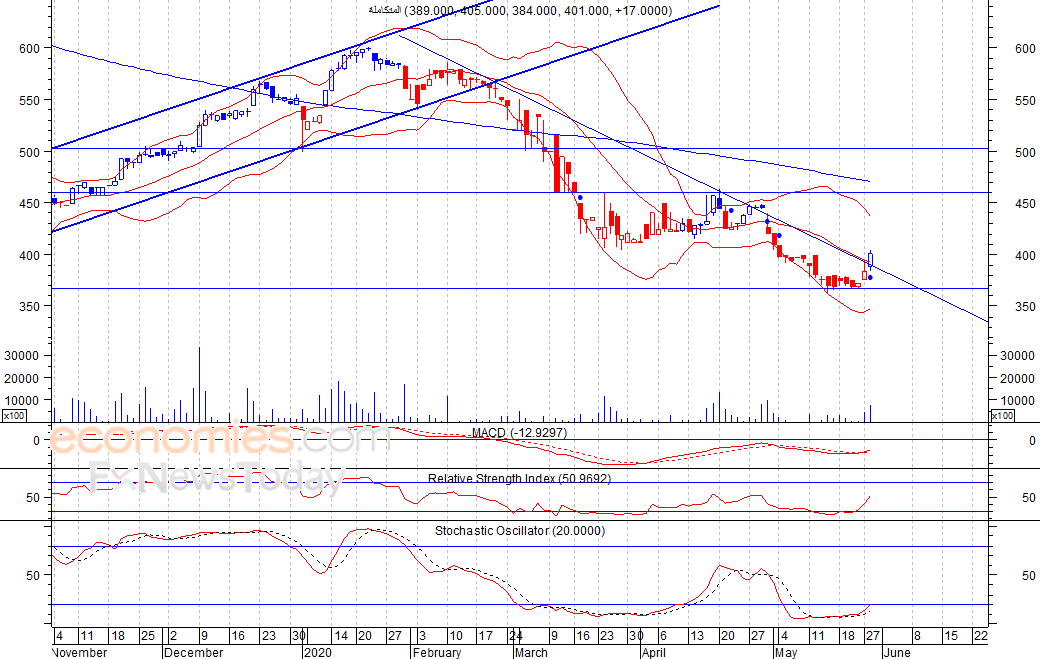The width and height of the screenshot is (1040, 659).
Task: Click the 50 on the Stochastic left axis
Action: point(33,575)
